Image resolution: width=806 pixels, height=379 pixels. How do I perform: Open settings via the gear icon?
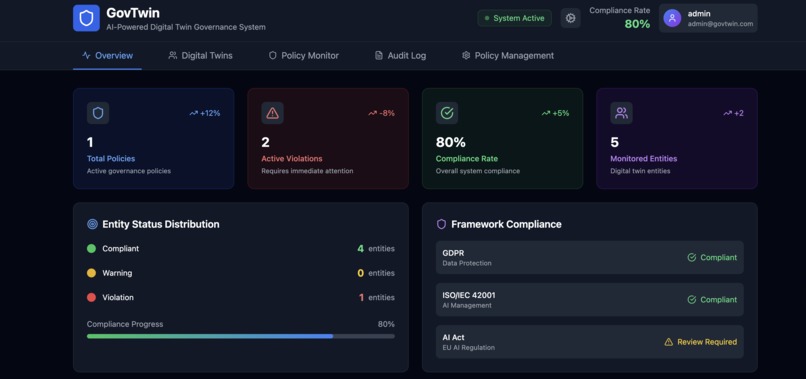coord(570,18)
